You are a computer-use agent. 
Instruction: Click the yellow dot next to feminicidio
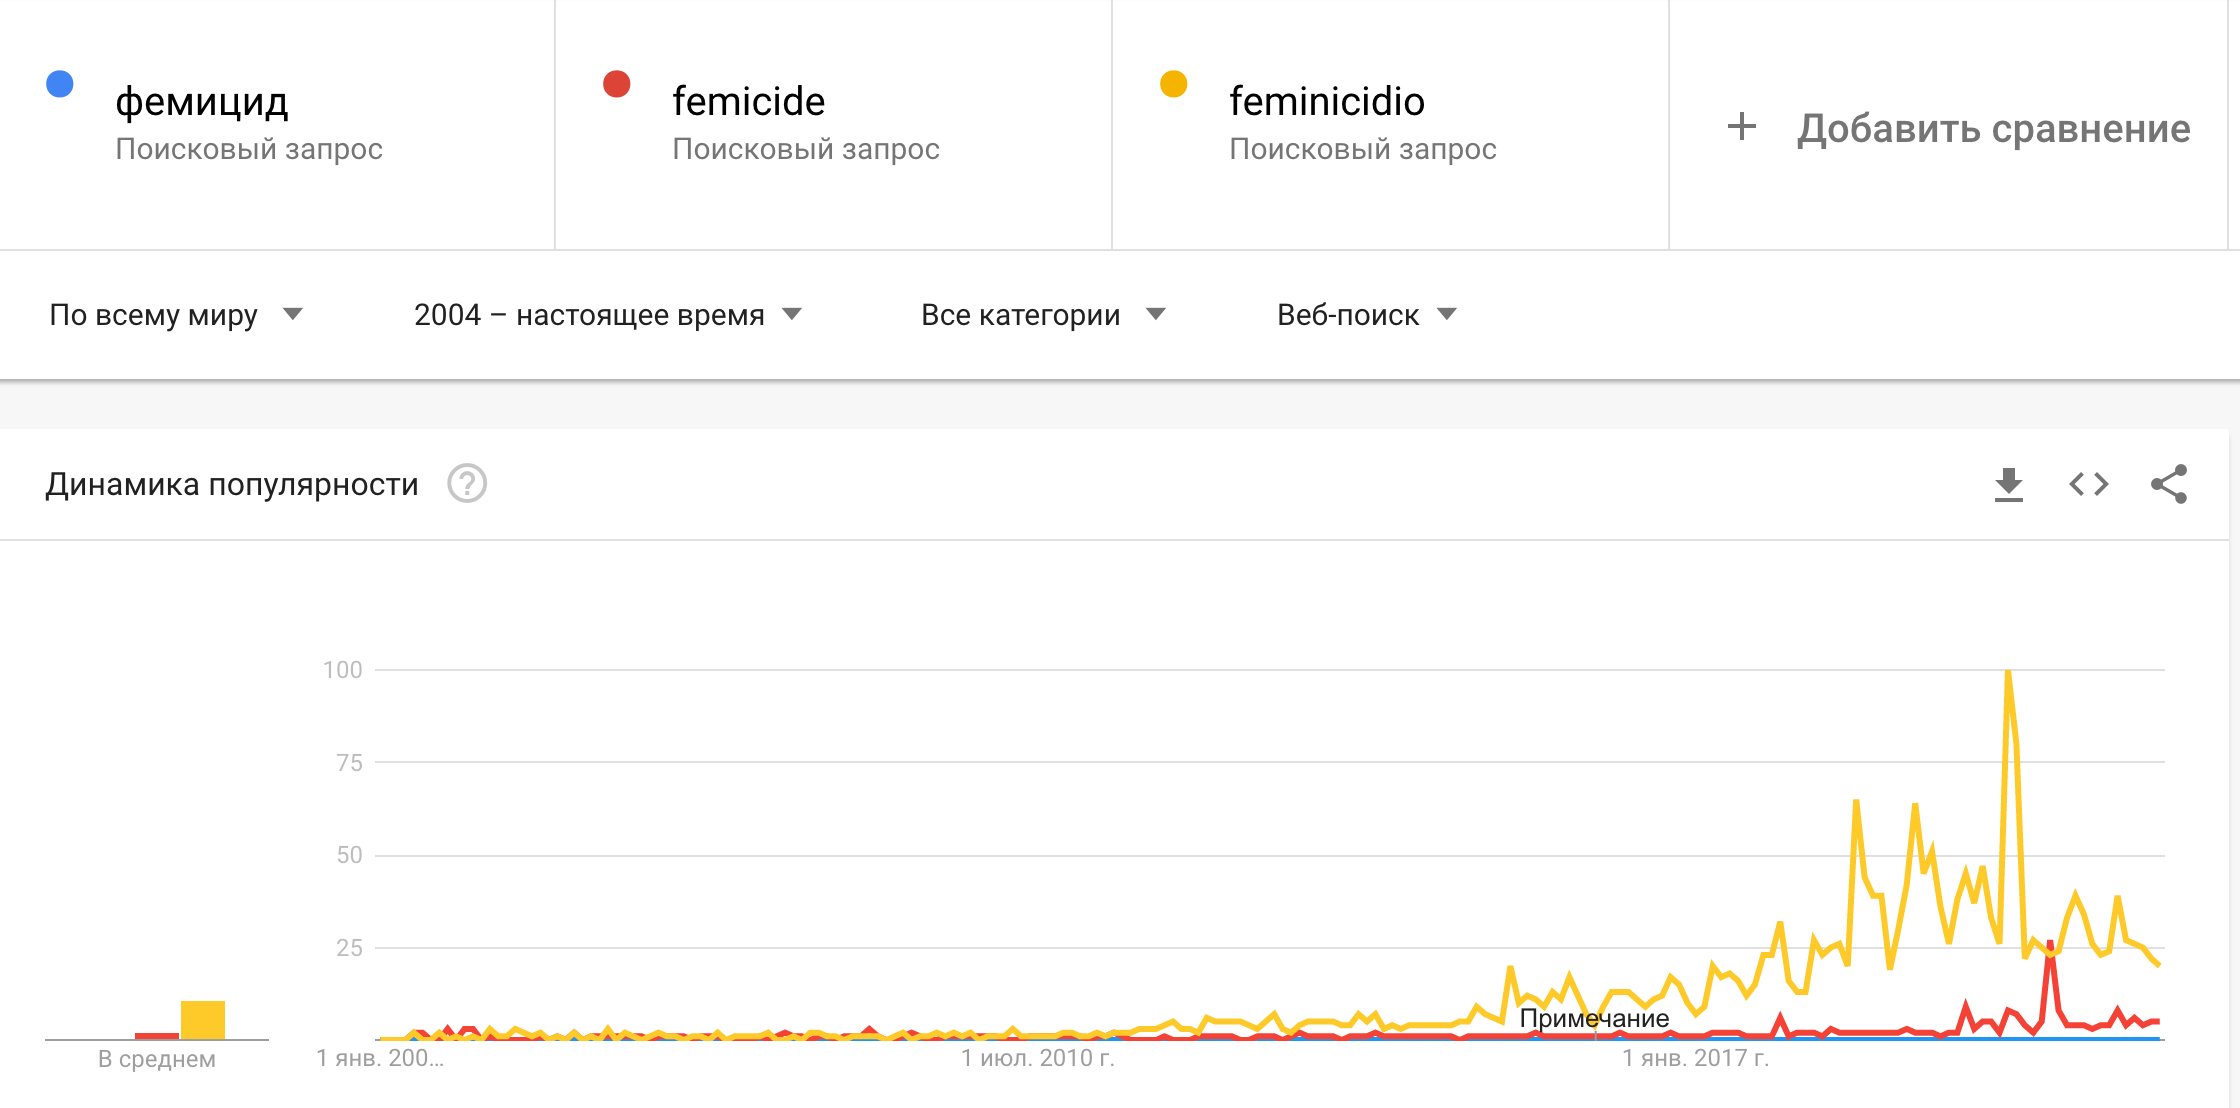pyautogui.click(x=1173, y=84)
